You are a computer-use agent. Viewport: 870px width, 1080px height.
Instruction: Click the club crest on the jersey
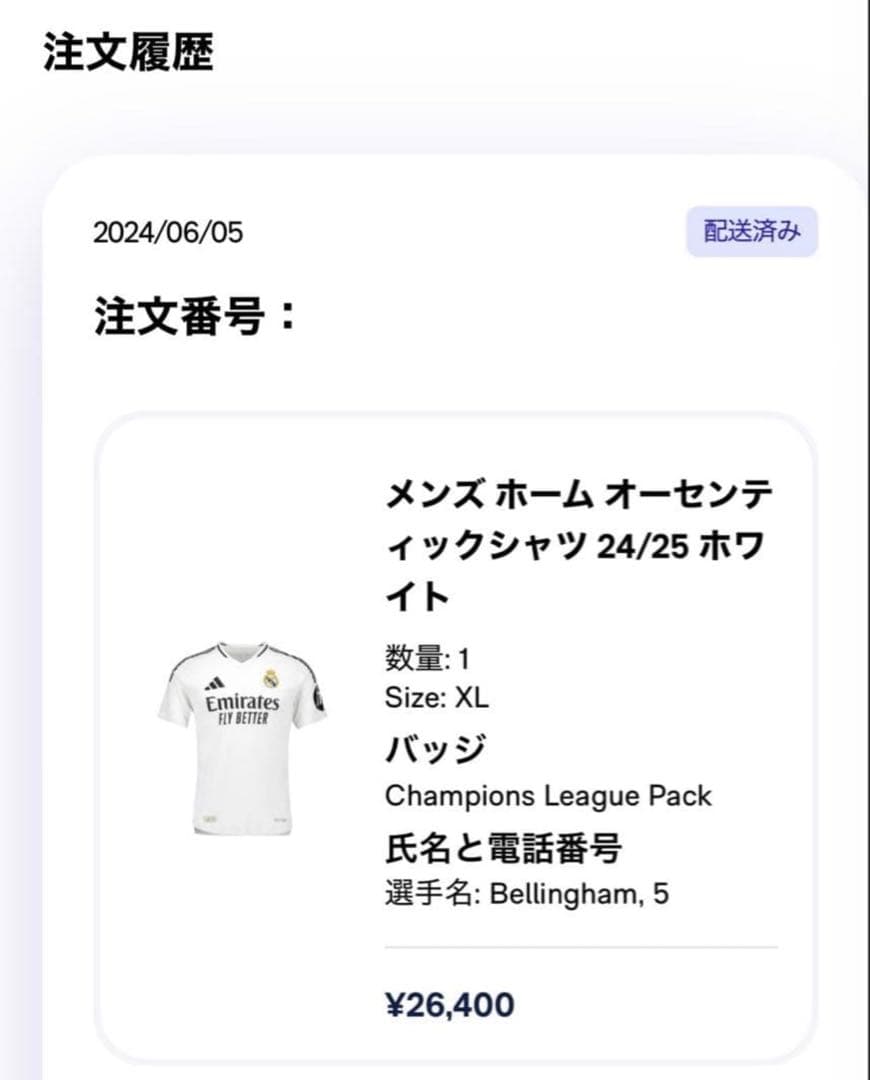[x=271, y=680]
